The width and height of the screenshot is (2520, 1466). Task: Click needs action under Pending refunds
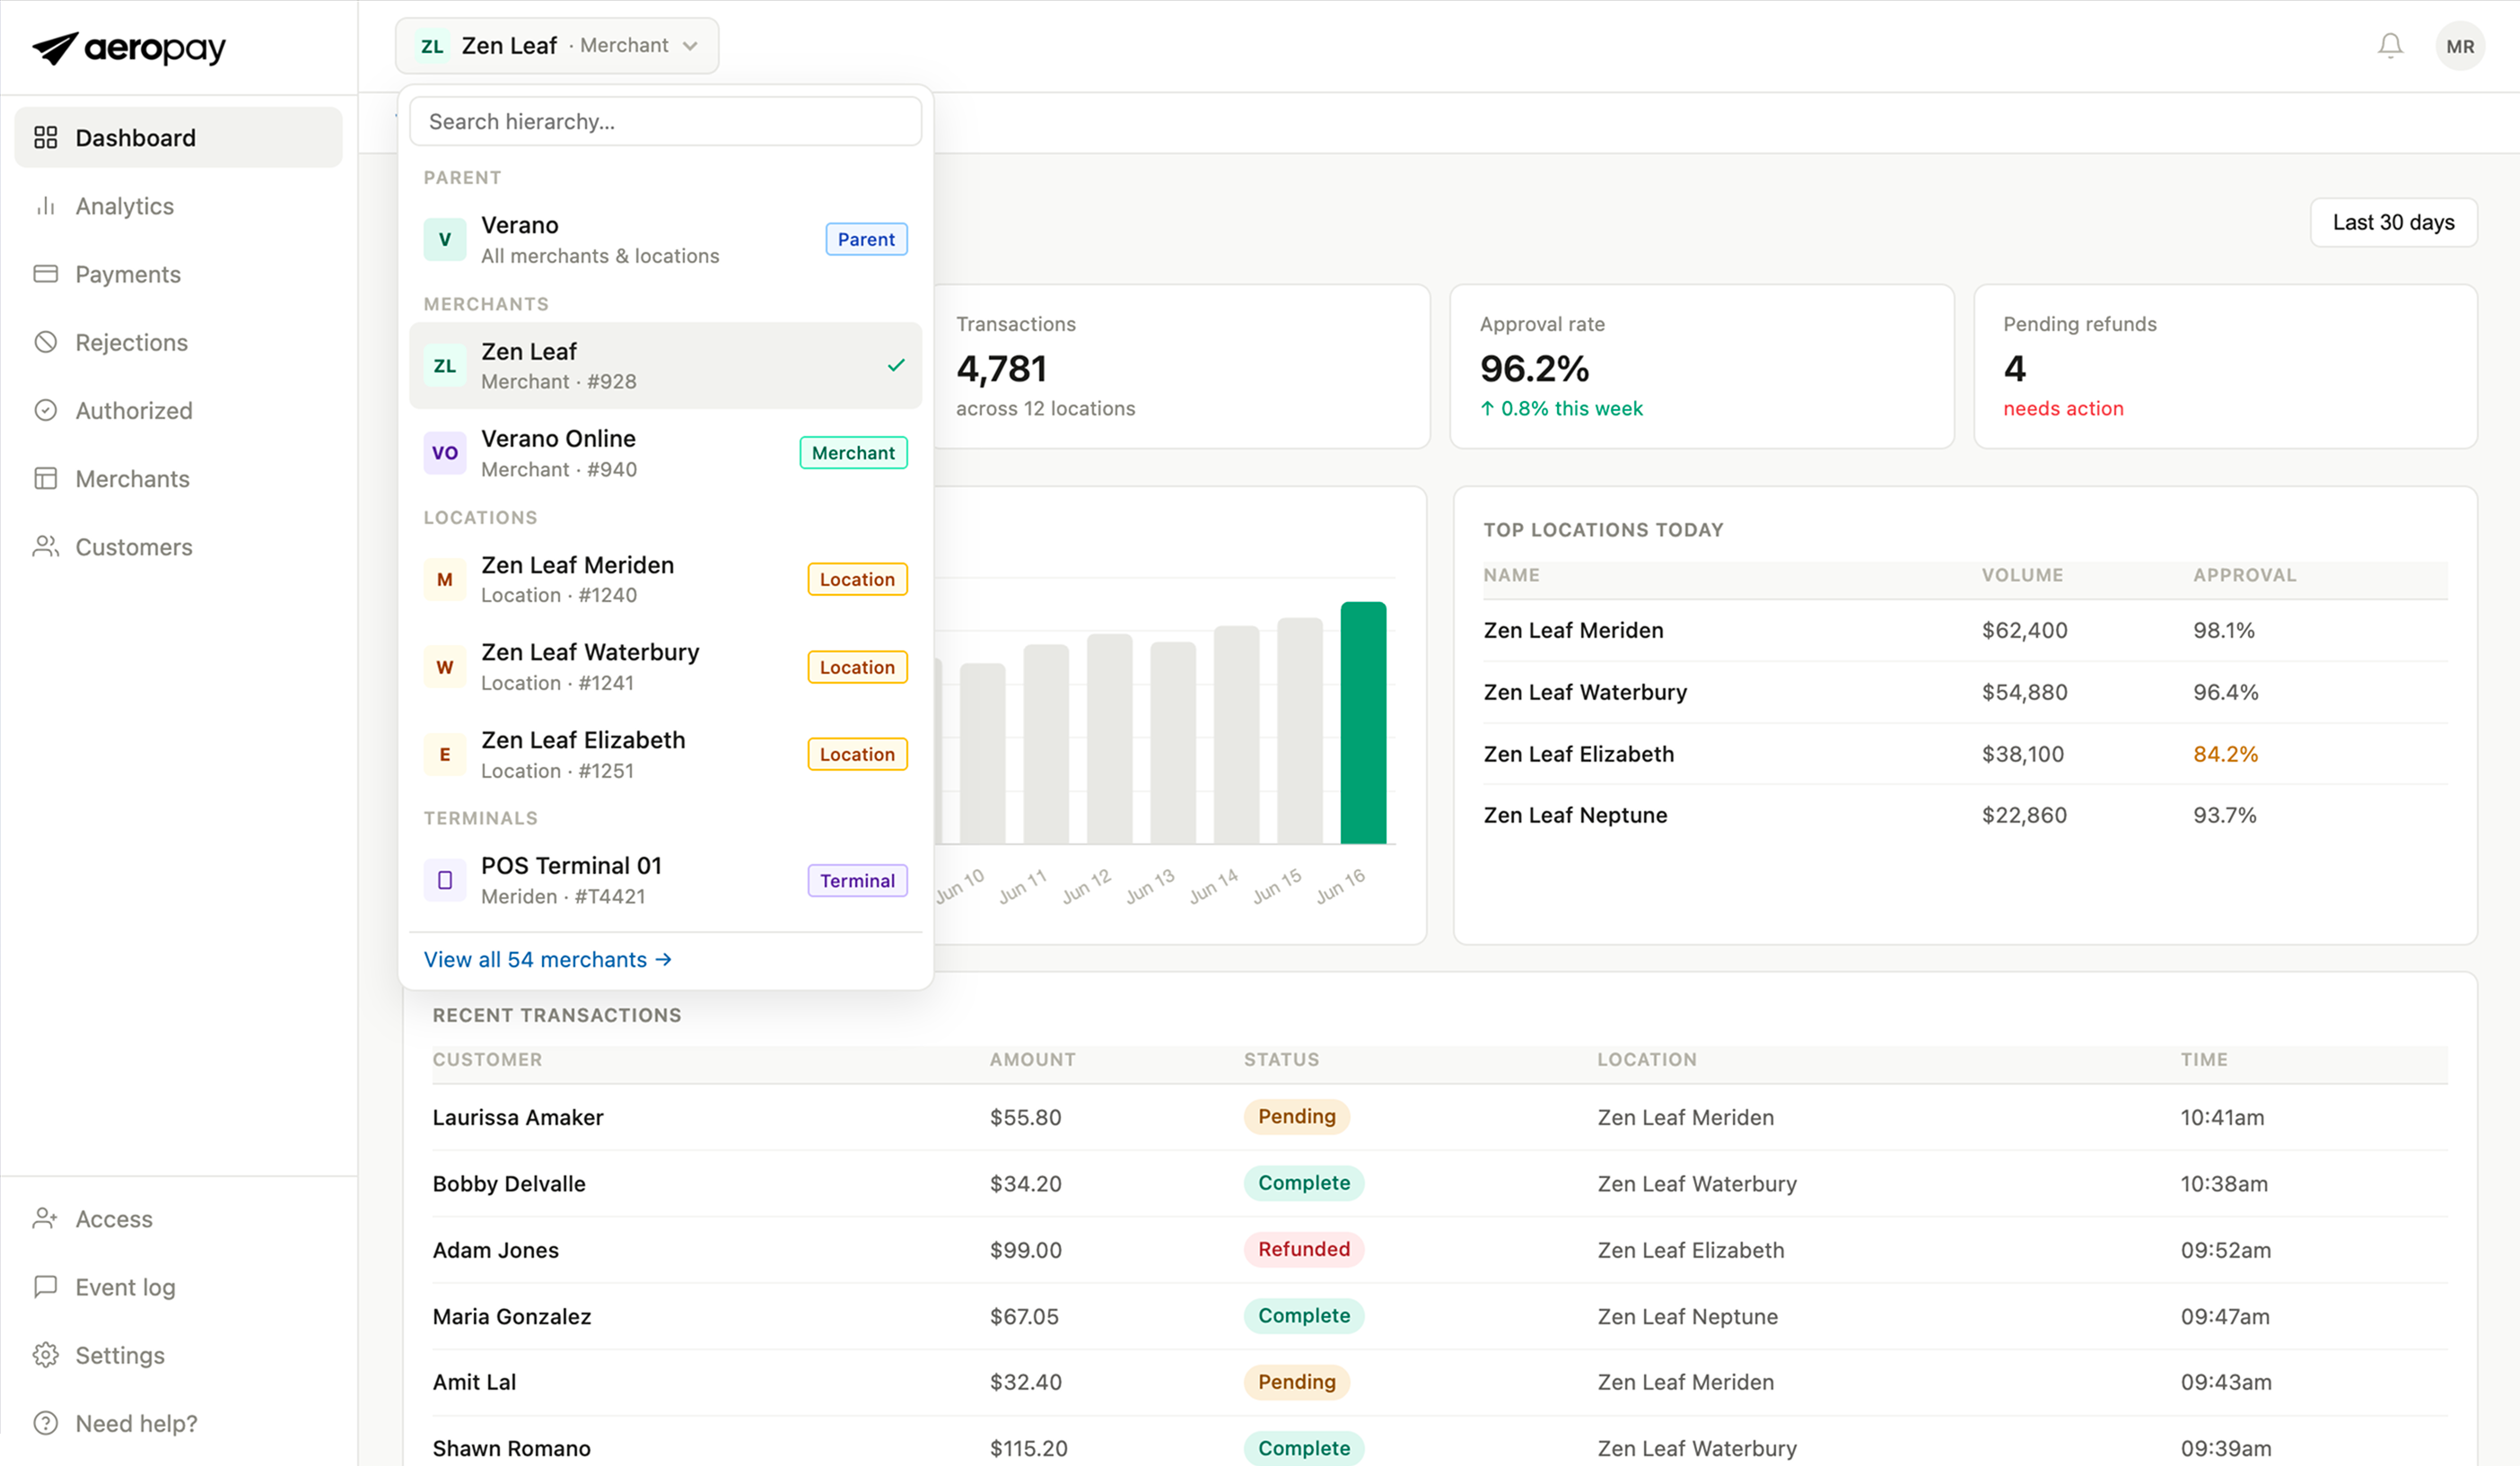tap(2063, 408)
